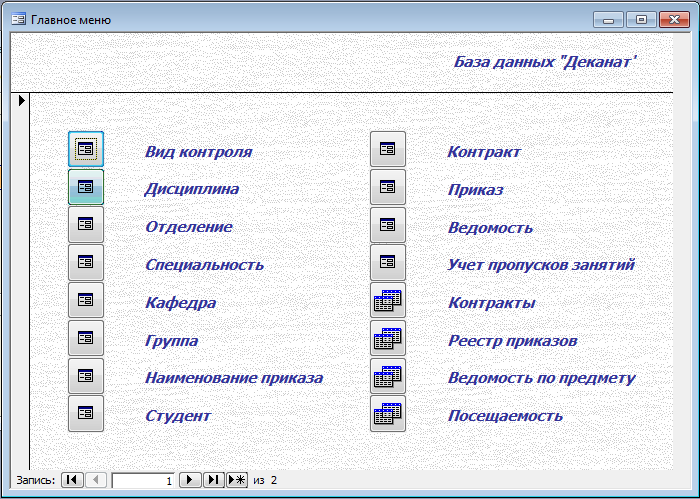Image resolution: width=700 pixels, height=499 pixels.
Task: Open the Специальность form icon
Action: click(86, 263)
